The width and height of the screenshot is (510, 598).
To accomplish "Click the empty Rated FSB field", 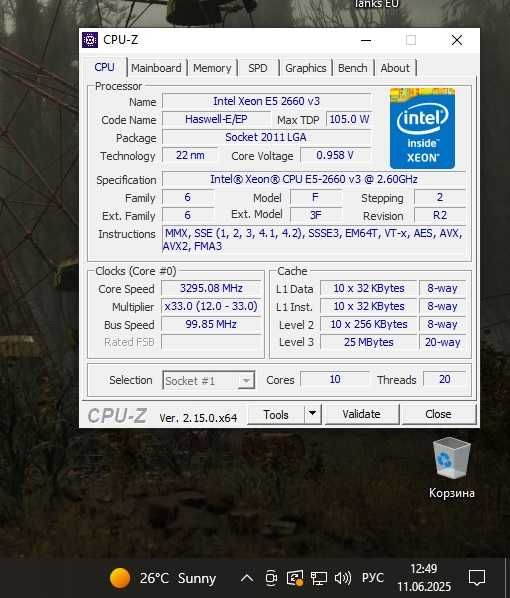I will (x=211, y=342).
